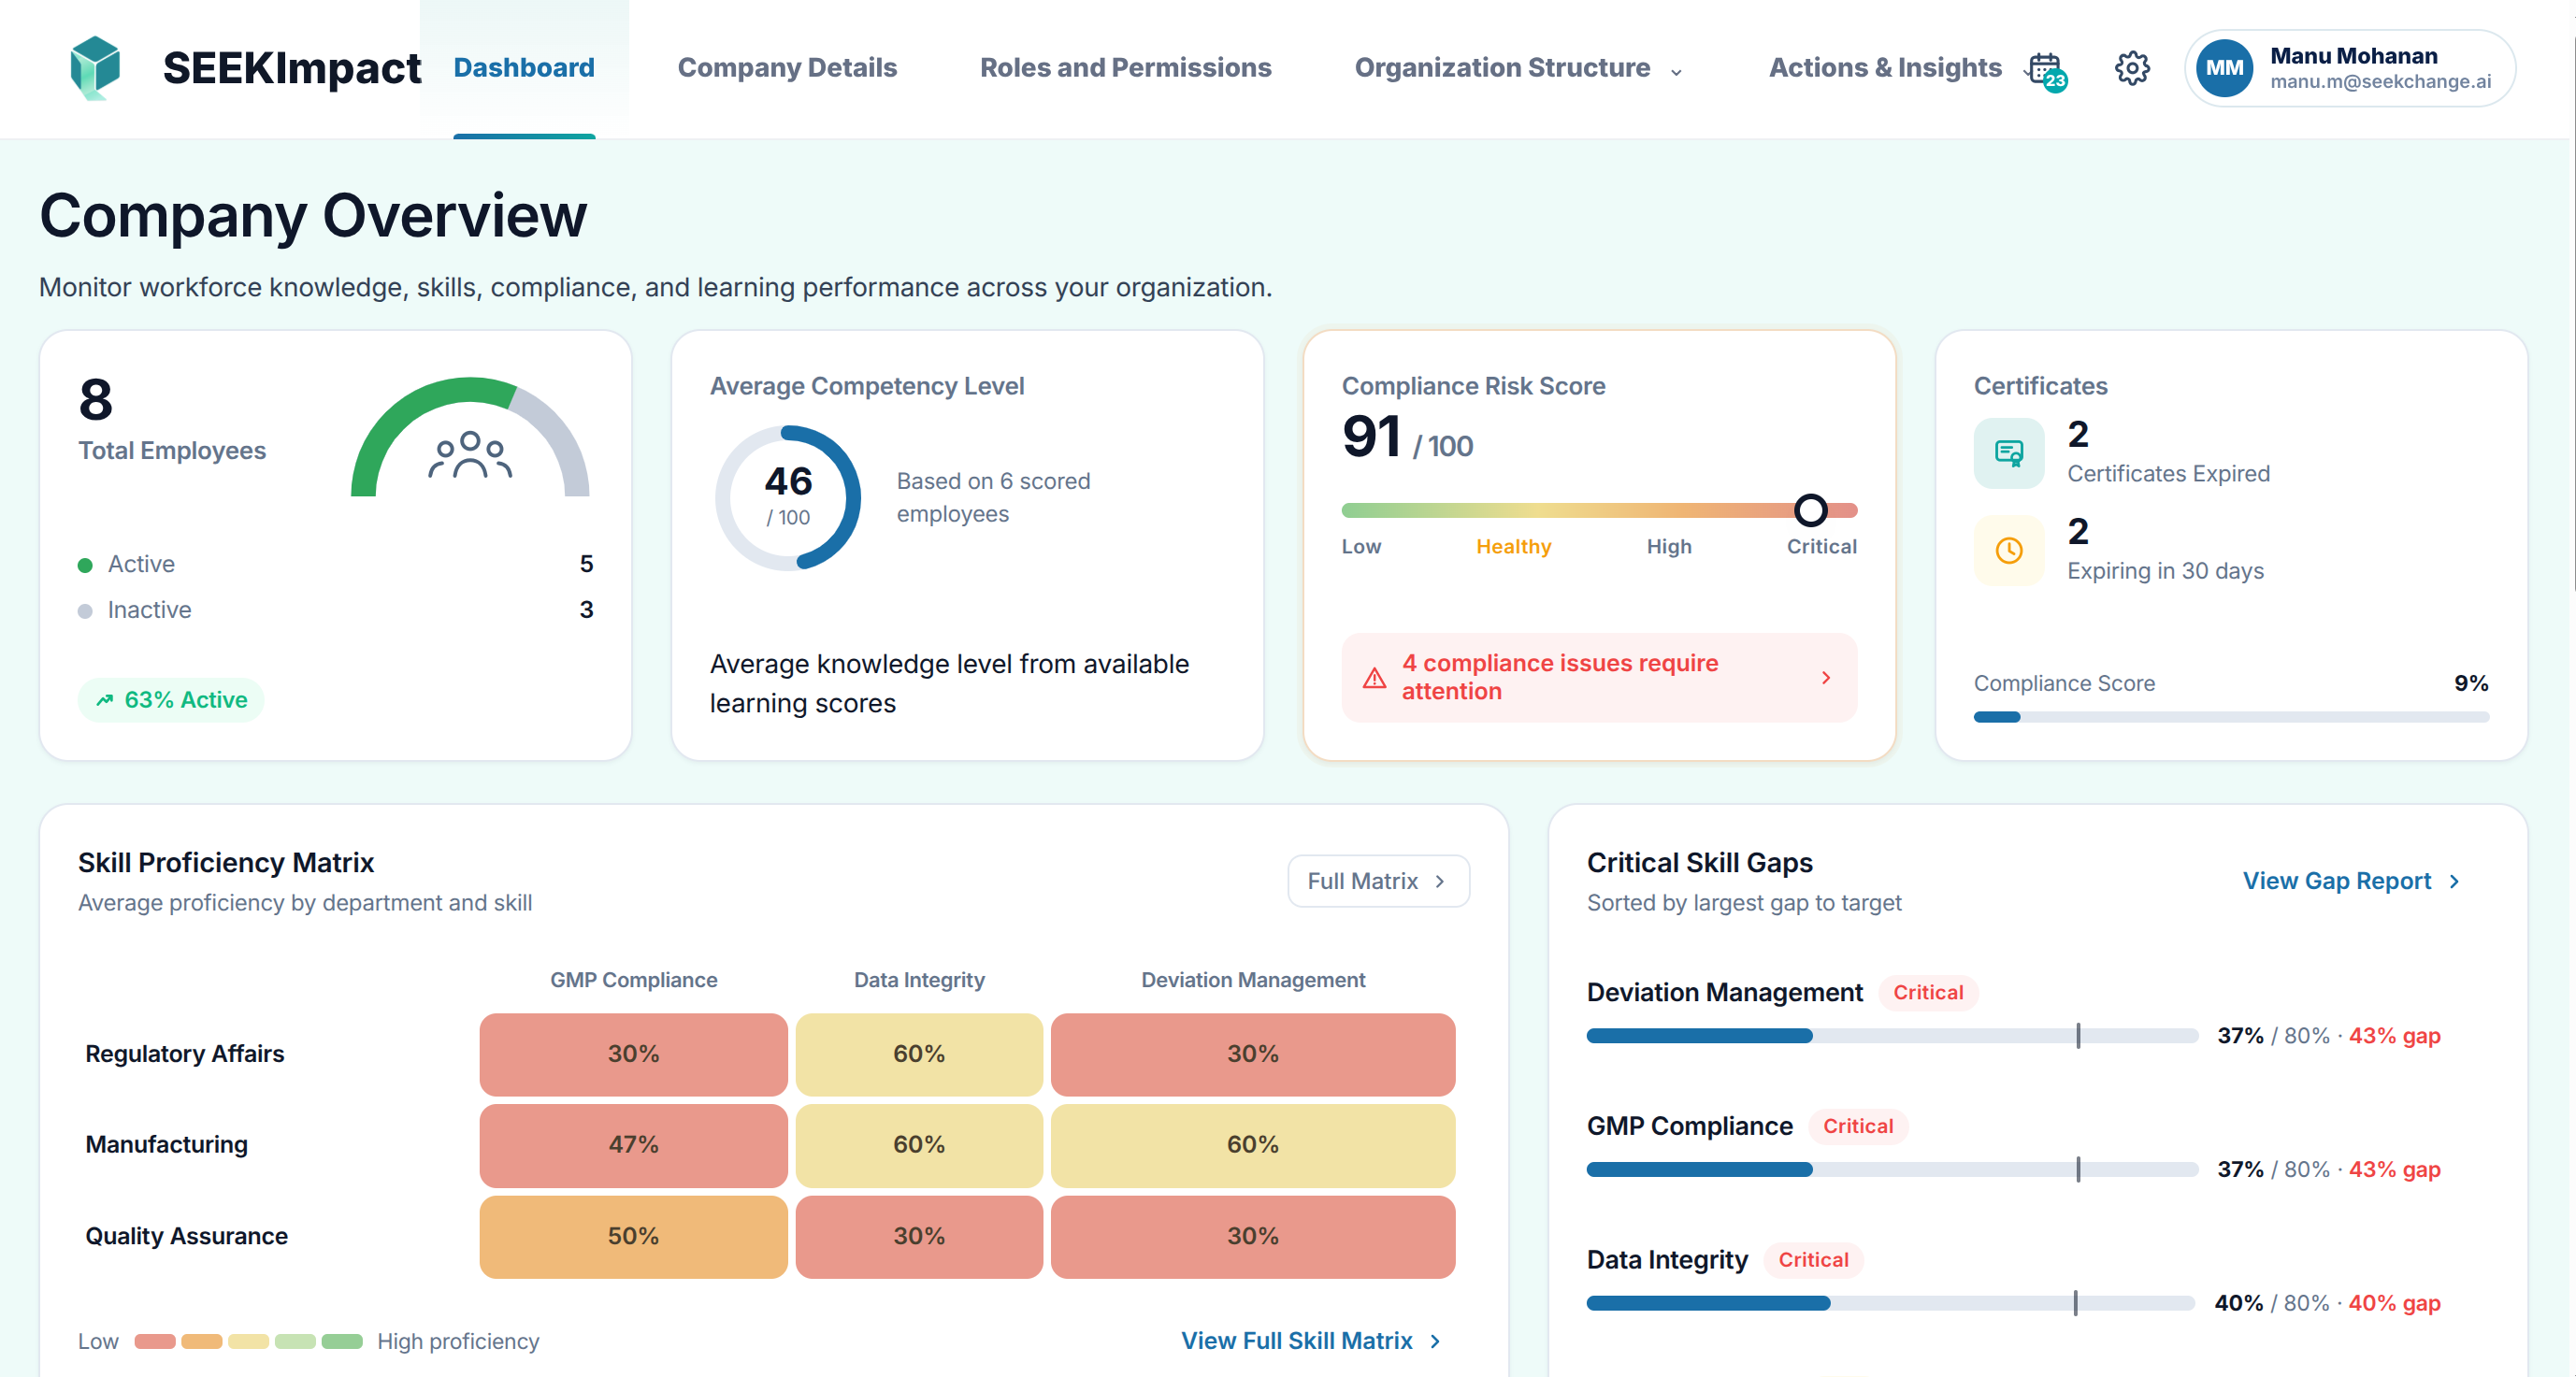Click the Quality Assurance row label
This screenshot has width=2576, height=1377.
pos(187,1237)
